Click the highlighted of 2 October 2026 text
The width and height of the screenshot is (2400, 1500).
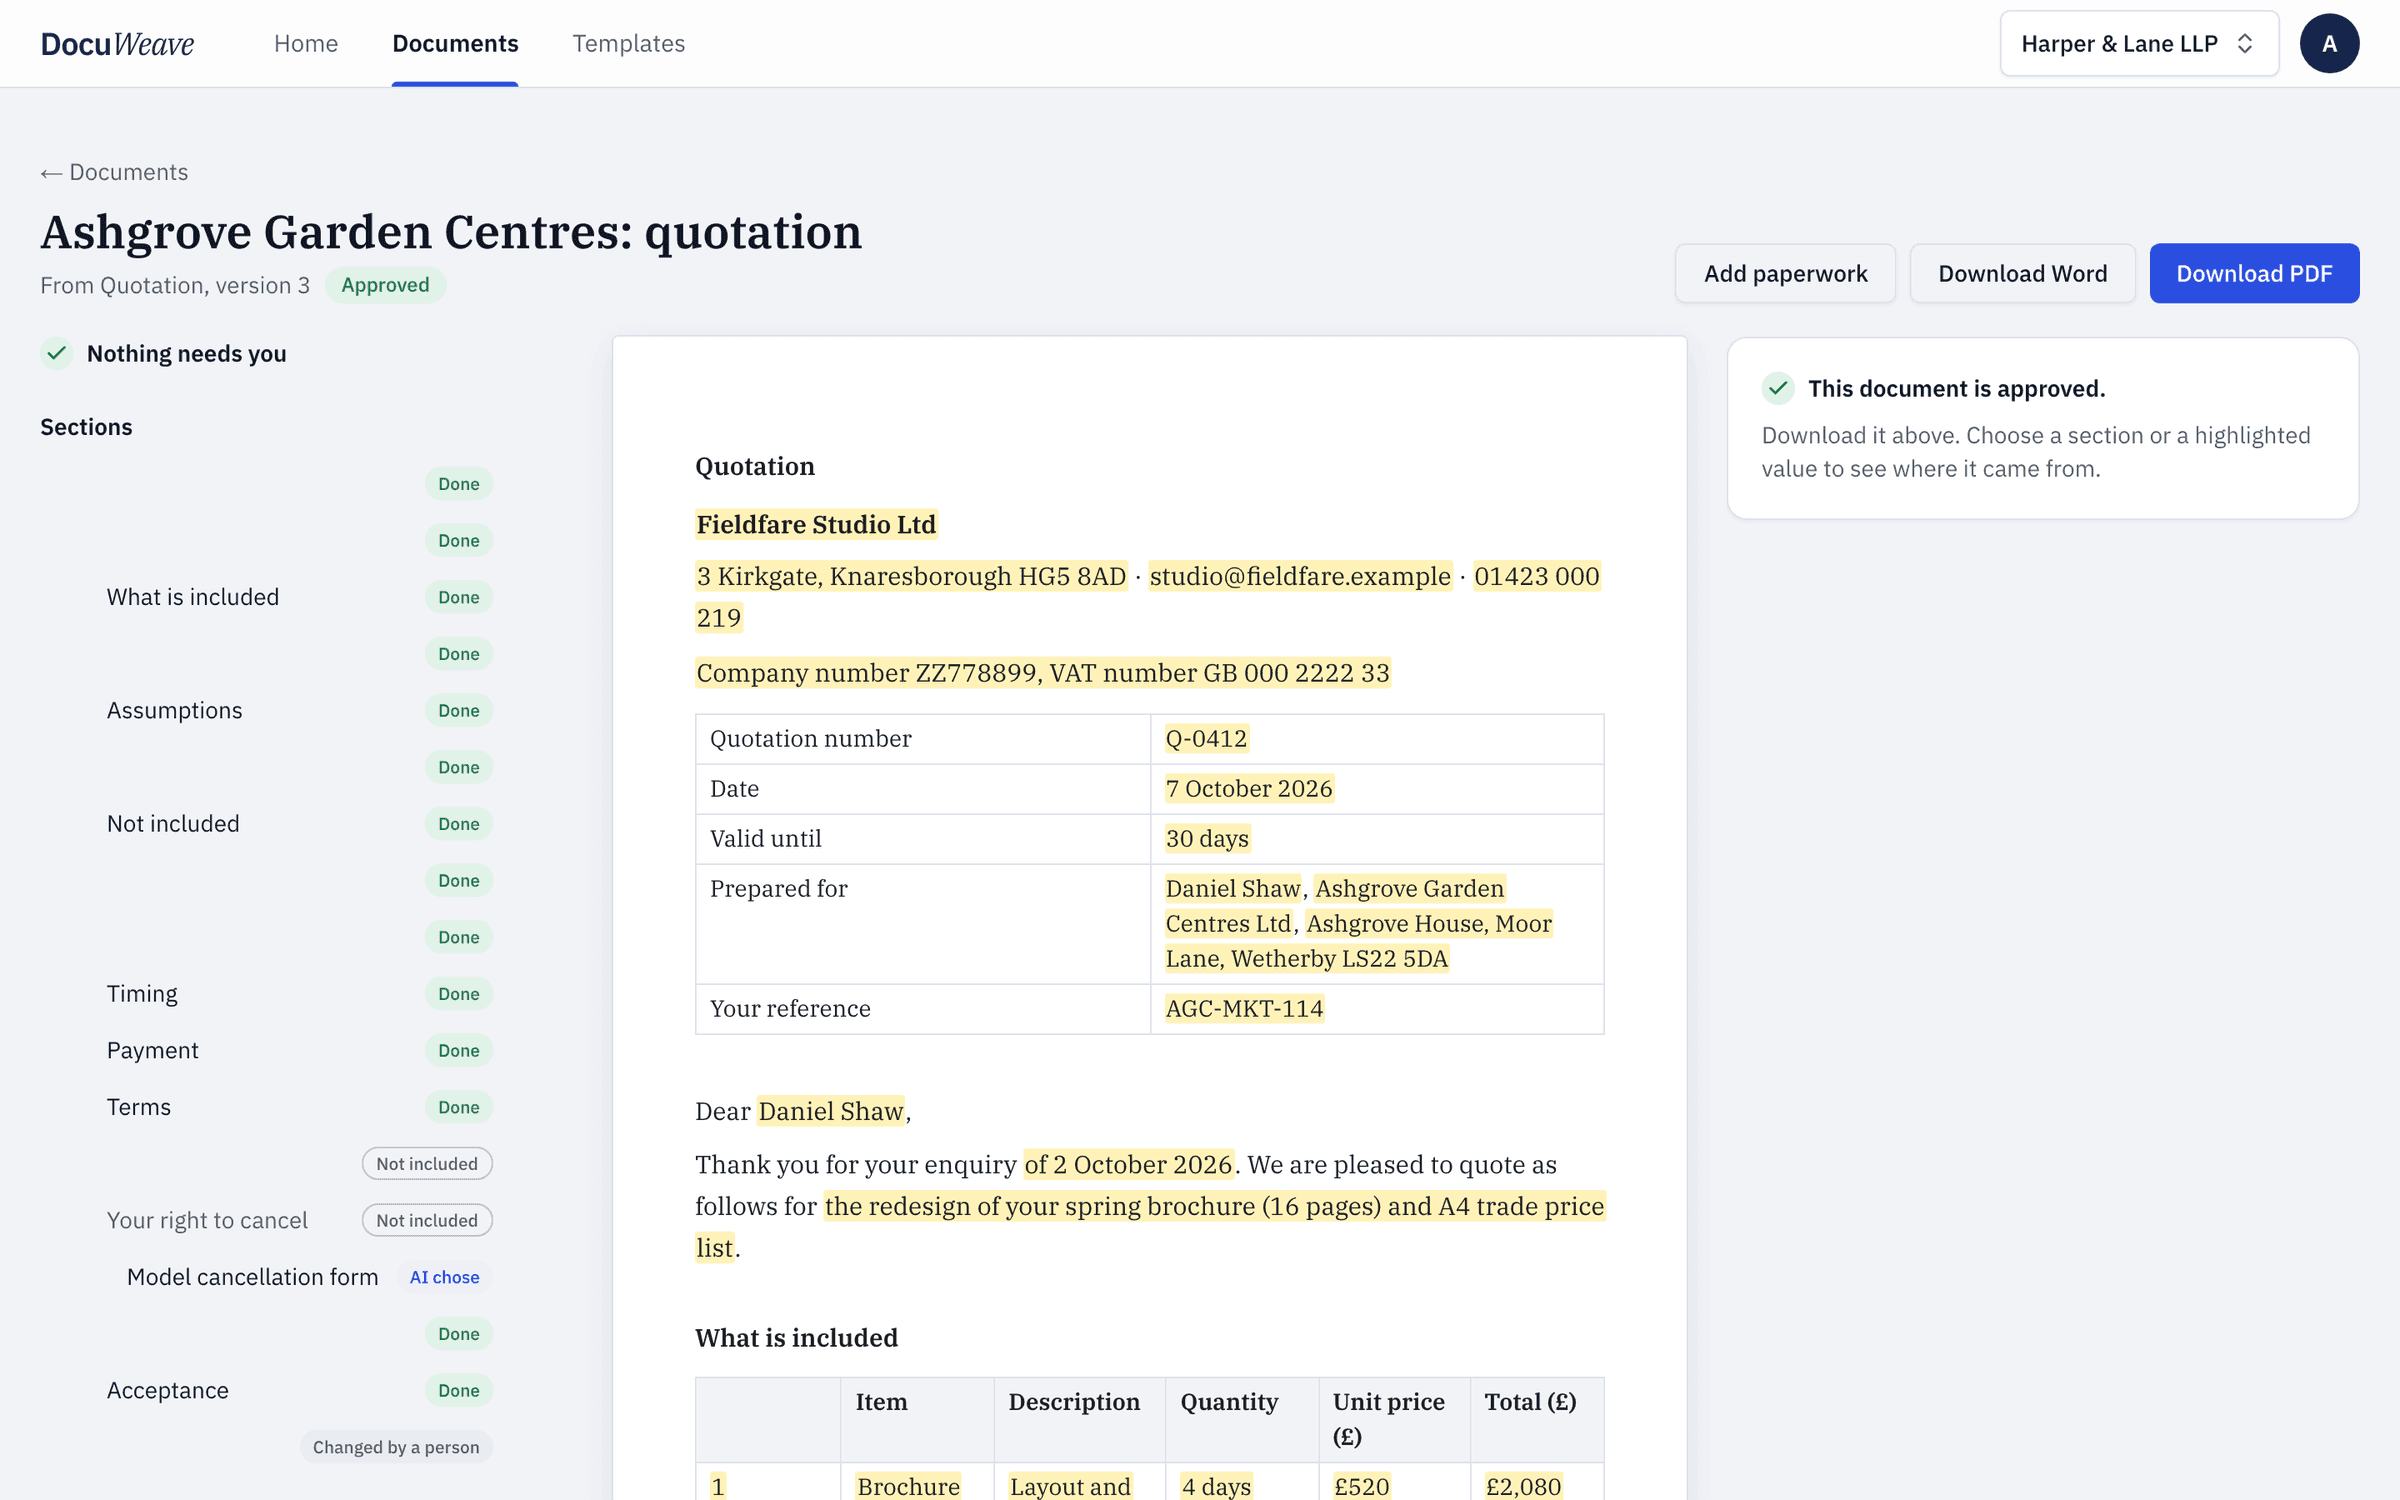tap(1128, 1164)
